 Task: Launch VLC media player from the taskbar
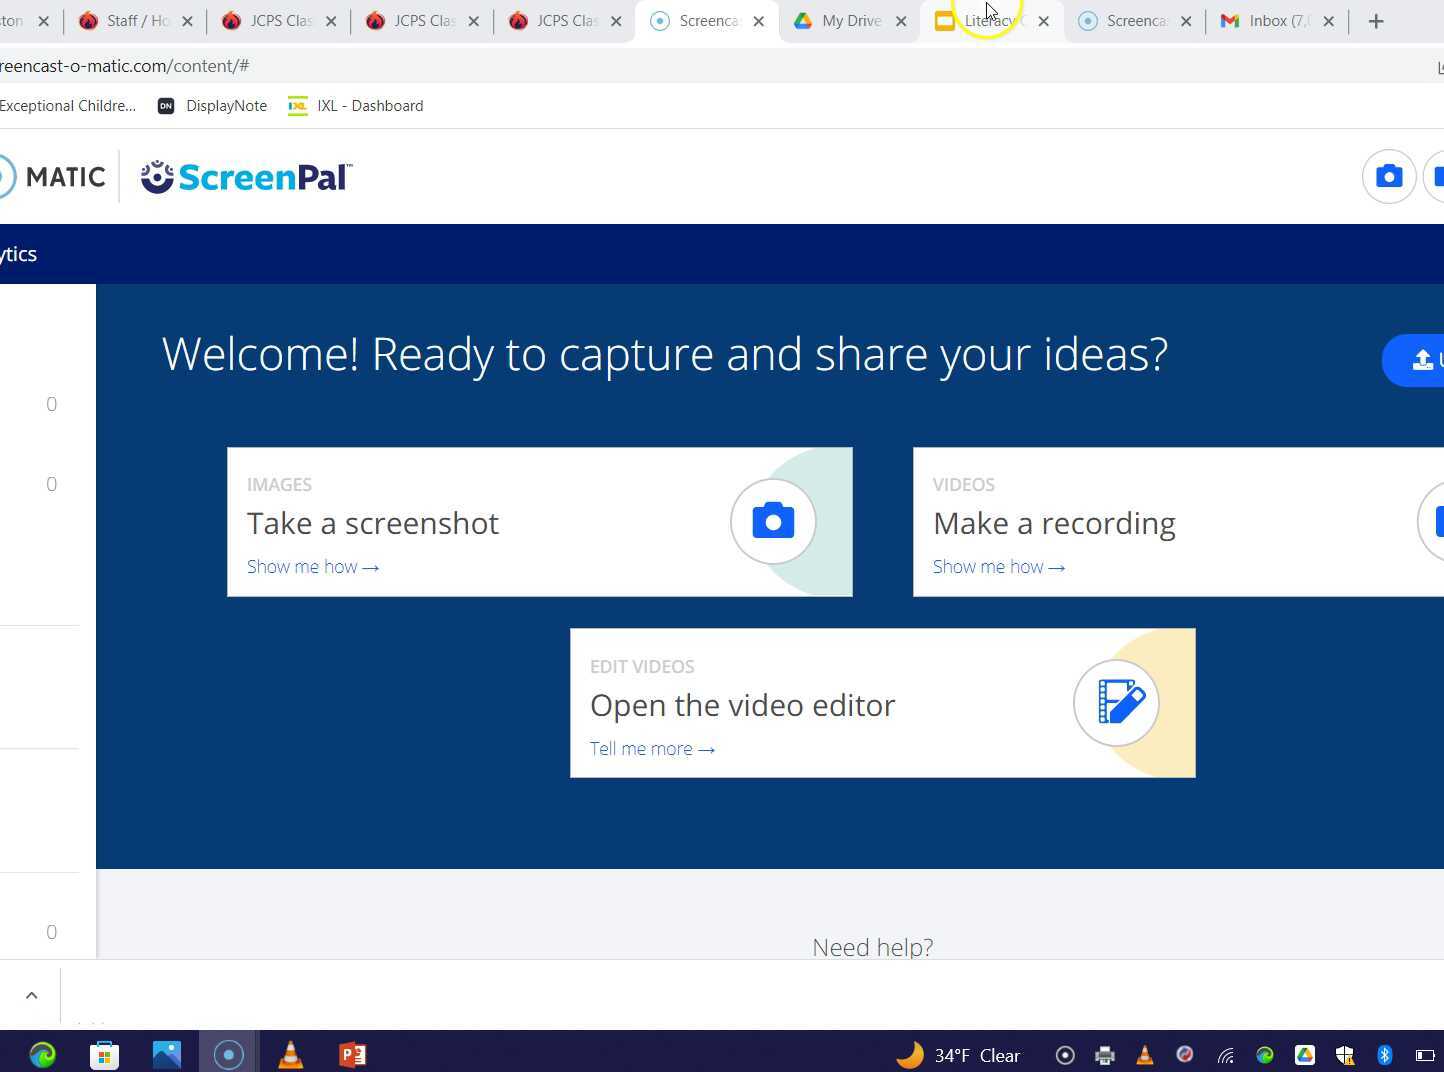coord(290,1055)
